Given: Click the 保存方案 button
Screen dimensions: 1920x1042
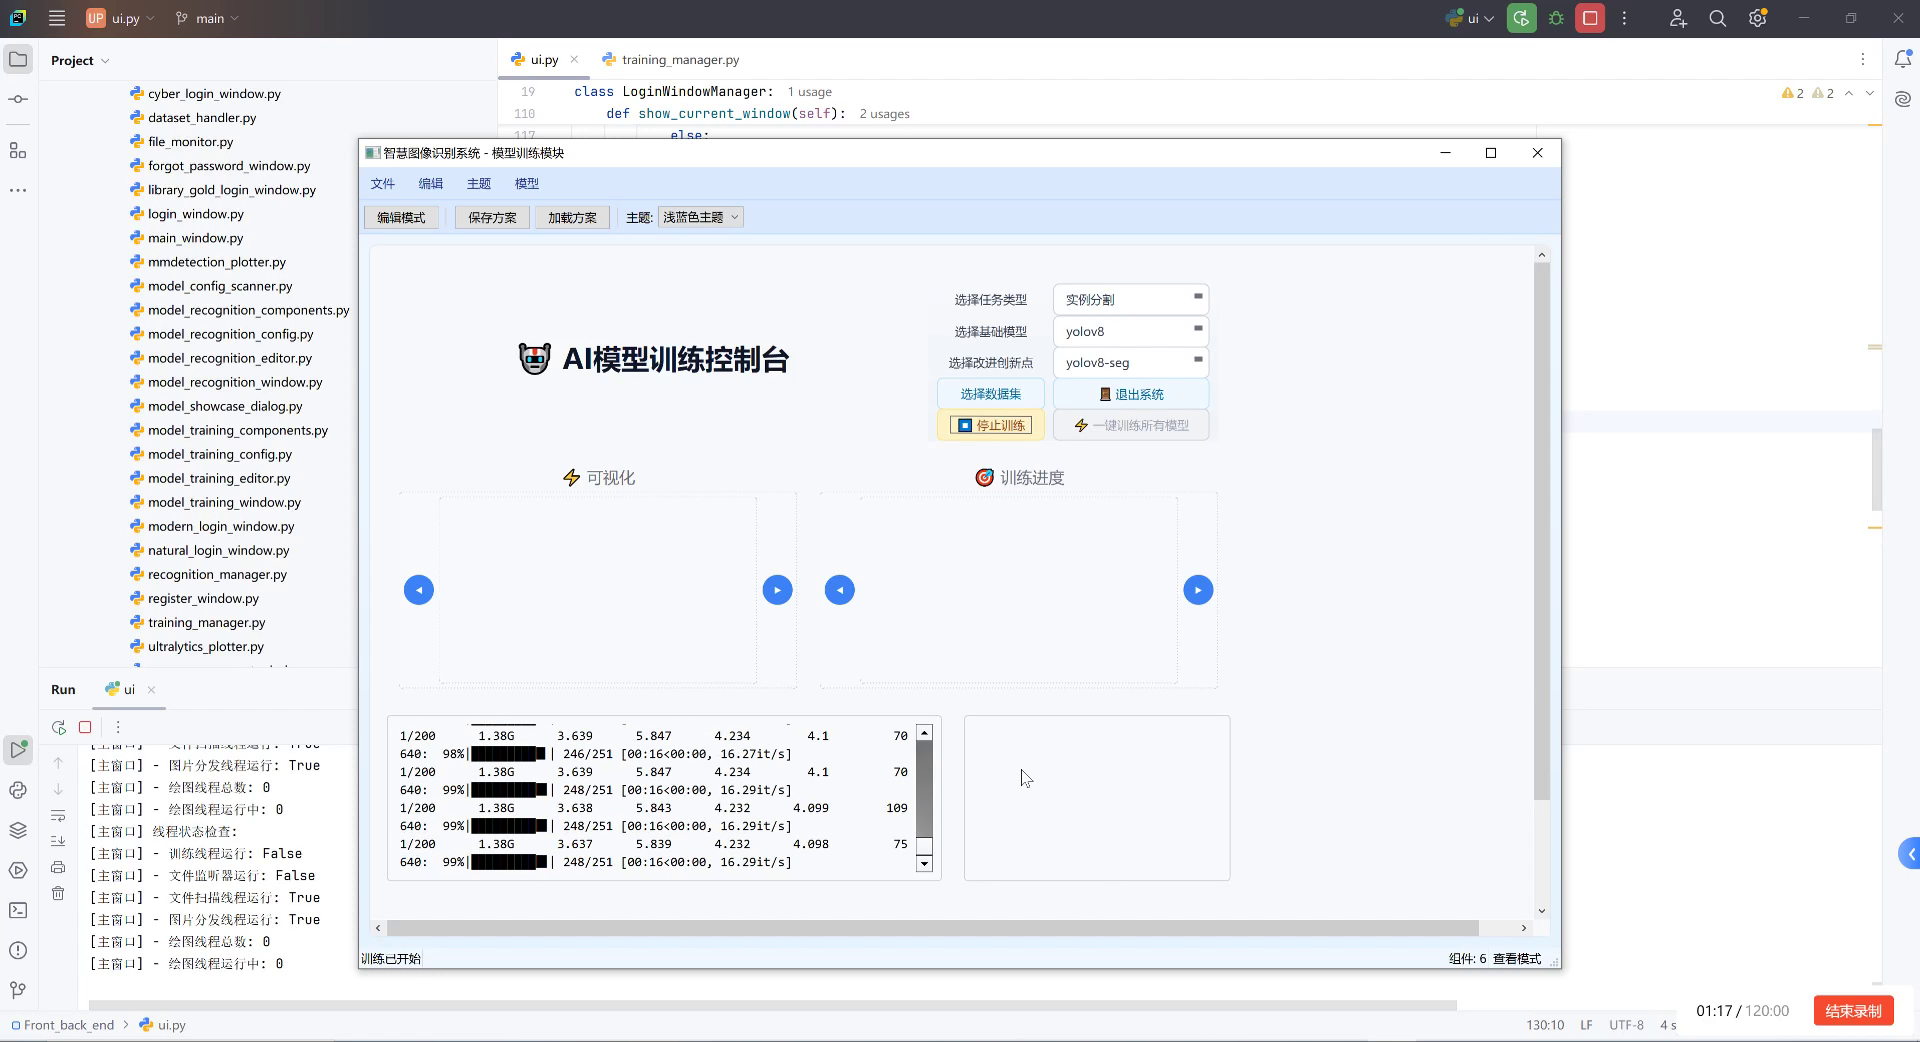Looking at the screenshot, I should (492, 217).
